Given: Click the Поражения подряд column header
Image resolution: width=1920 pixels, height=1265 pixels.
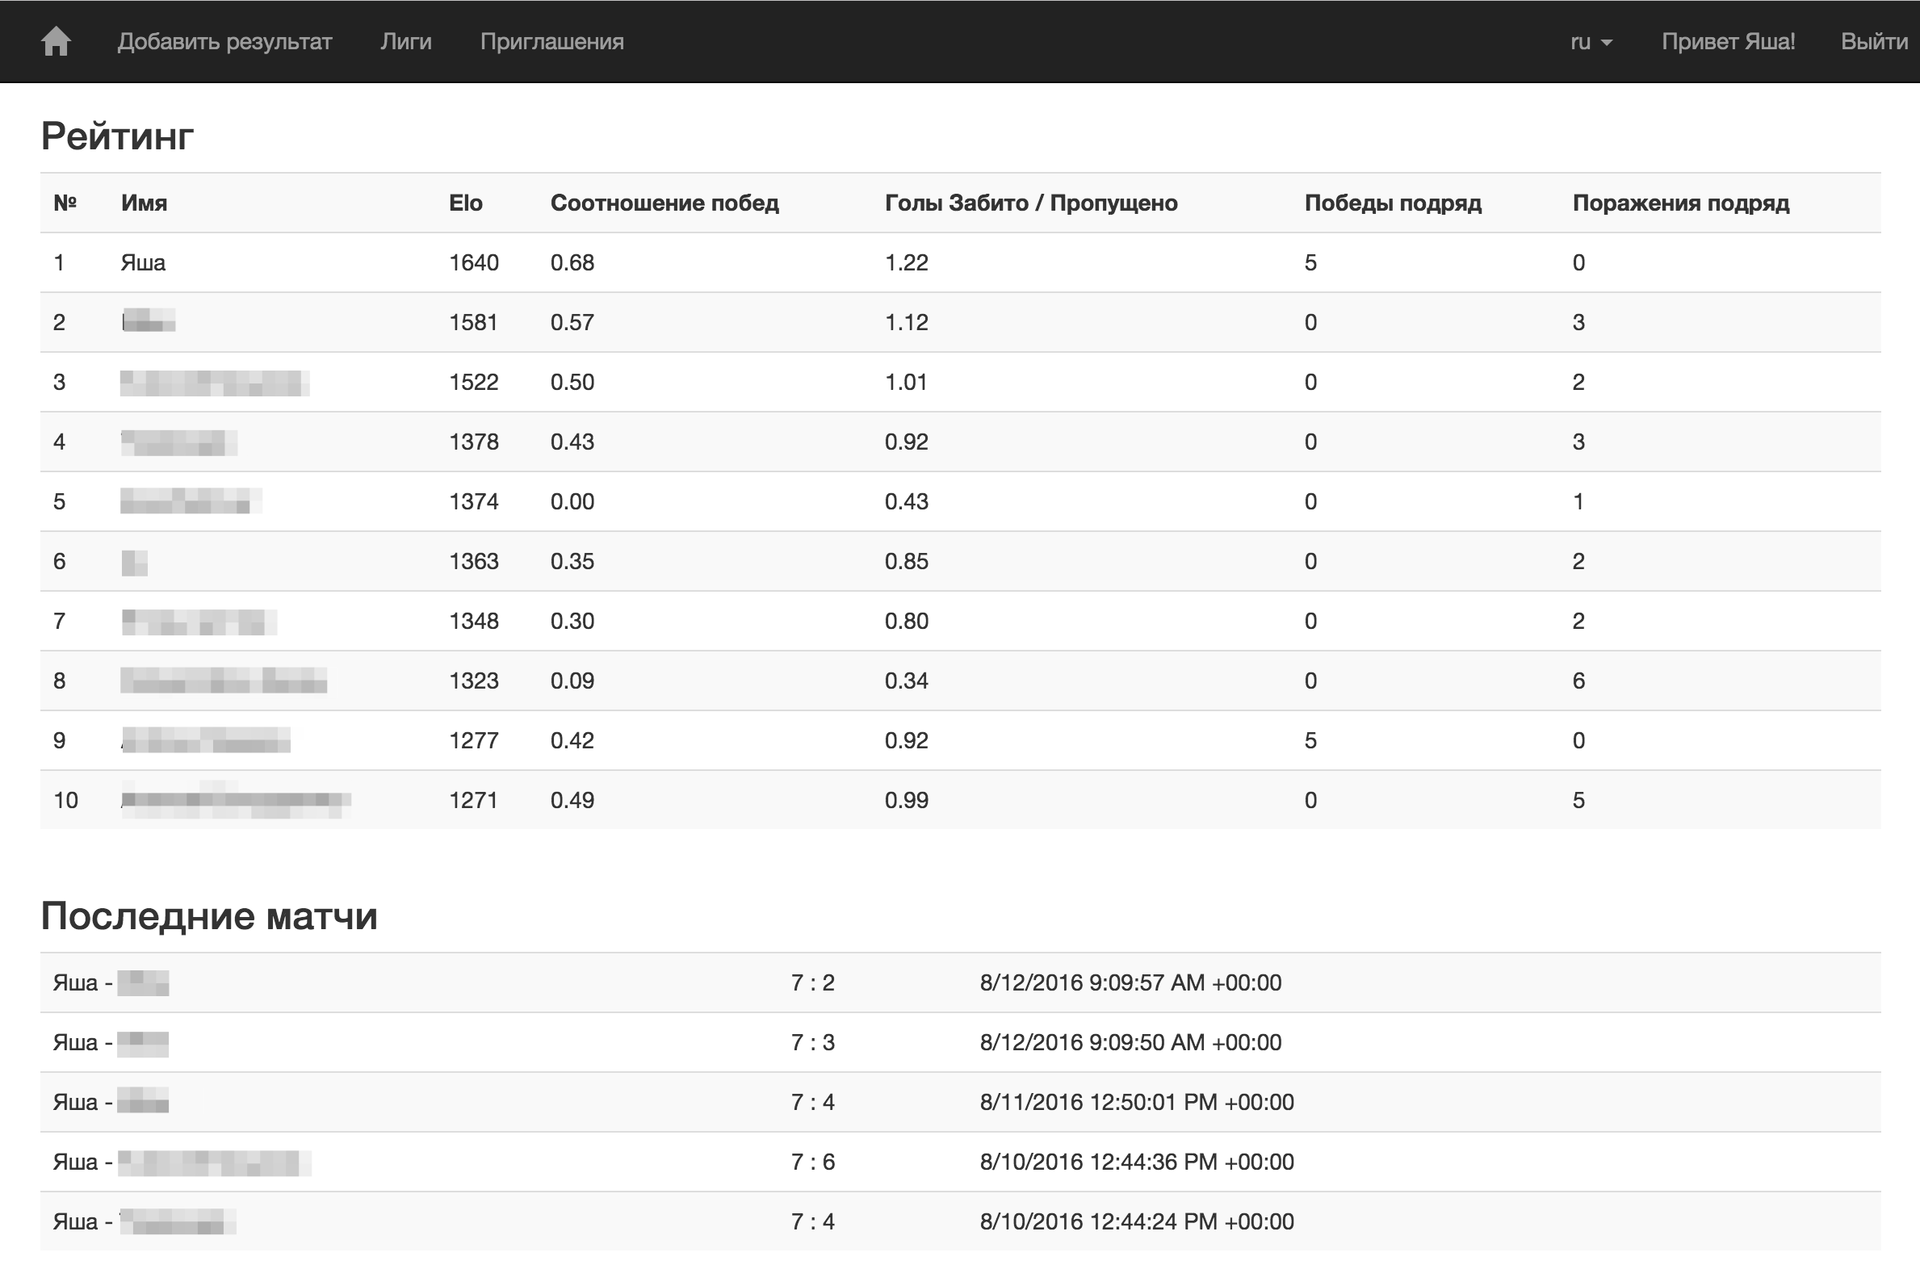Looking at the screenshot, I should point(1681,203).
